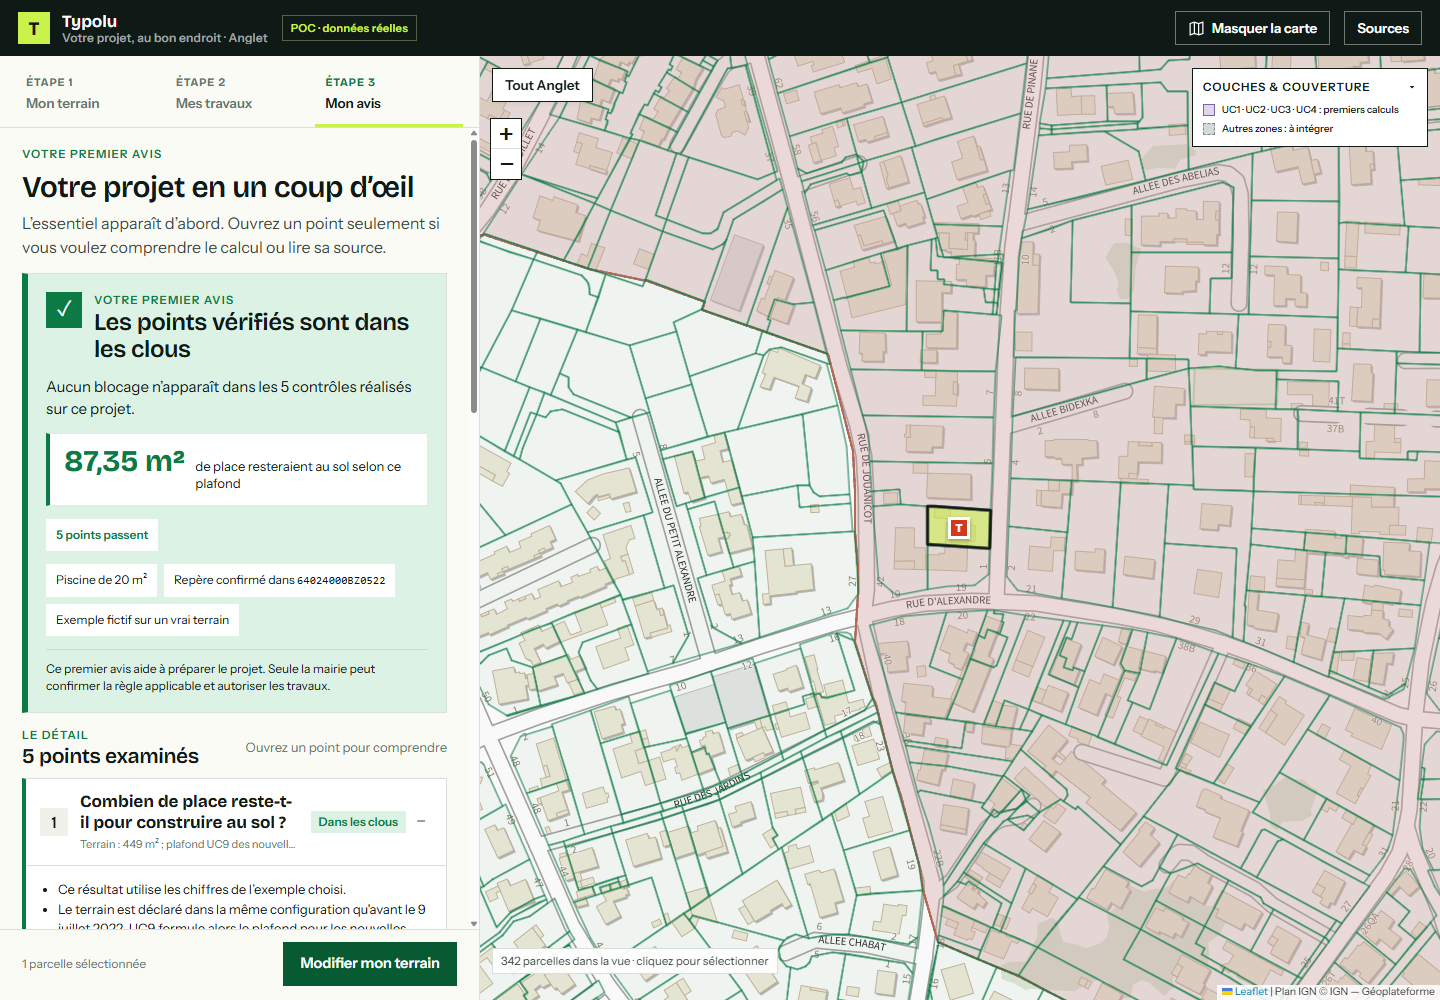Screen dimensions: 1440x1000
Task: Click the Typolu T logo icon
Action: point(34,28)
